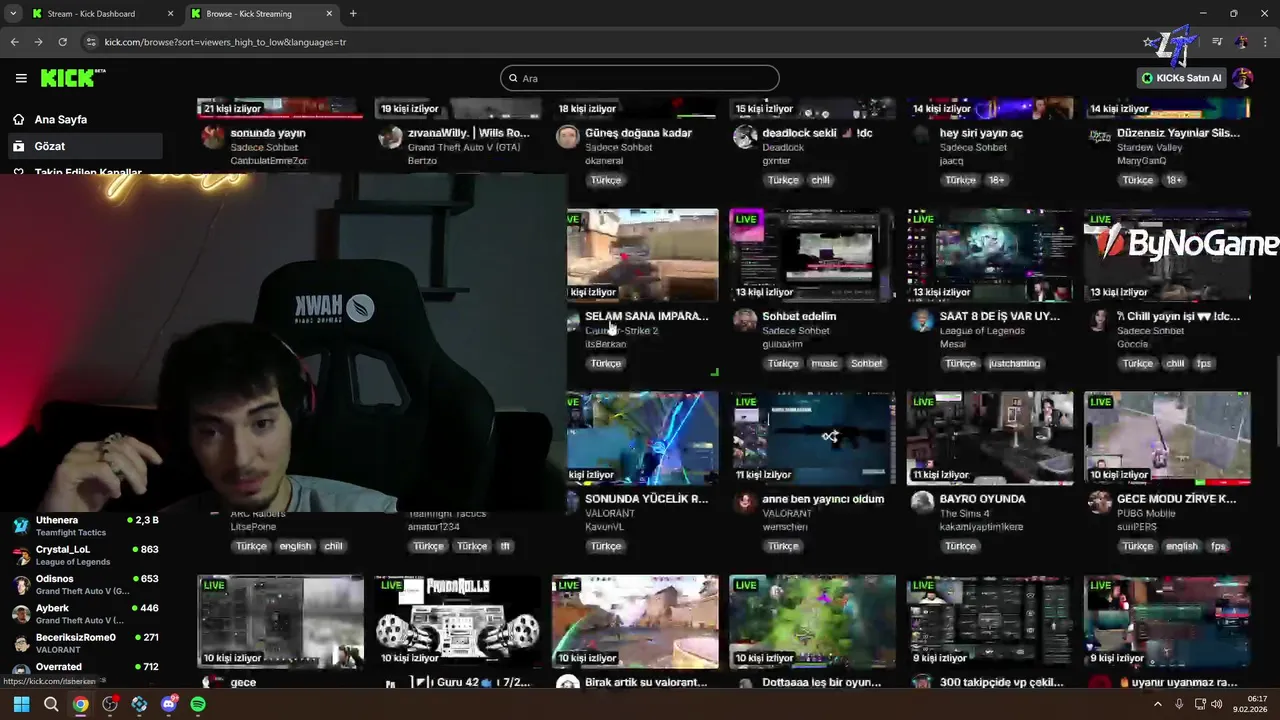Click the chill tag under deadlock sekli
Image resolution: width=1280 pixels, height=720 pixels.
click(x=820, y=180)
